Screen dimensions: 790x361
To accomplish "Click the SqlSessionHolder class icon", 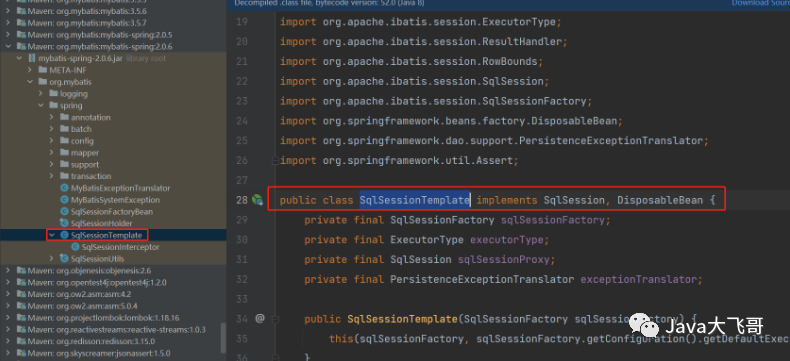I will [x=64, y=223].
